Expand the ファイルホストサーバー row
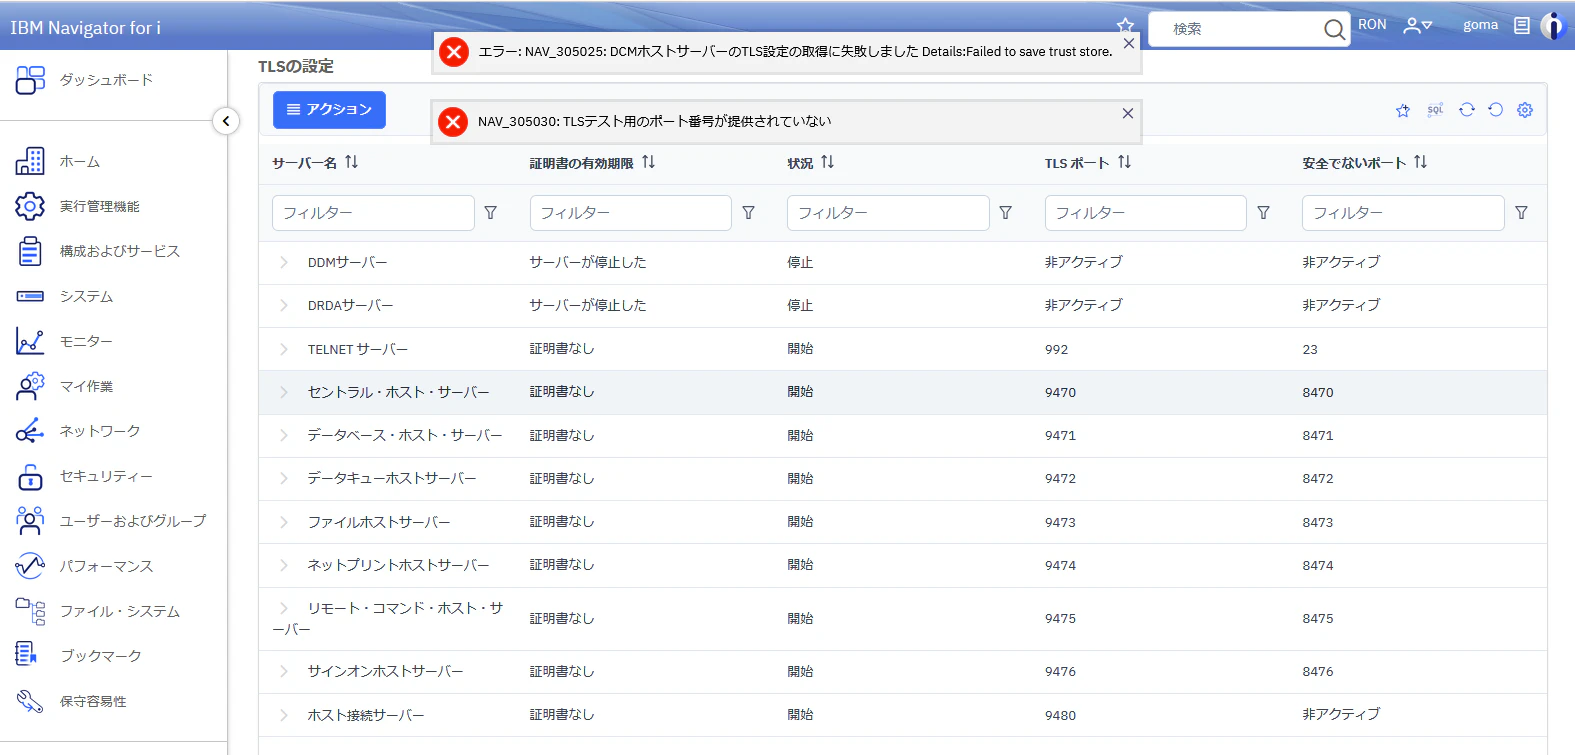Screen dimensions: 1575x755 tap(284, 522)
